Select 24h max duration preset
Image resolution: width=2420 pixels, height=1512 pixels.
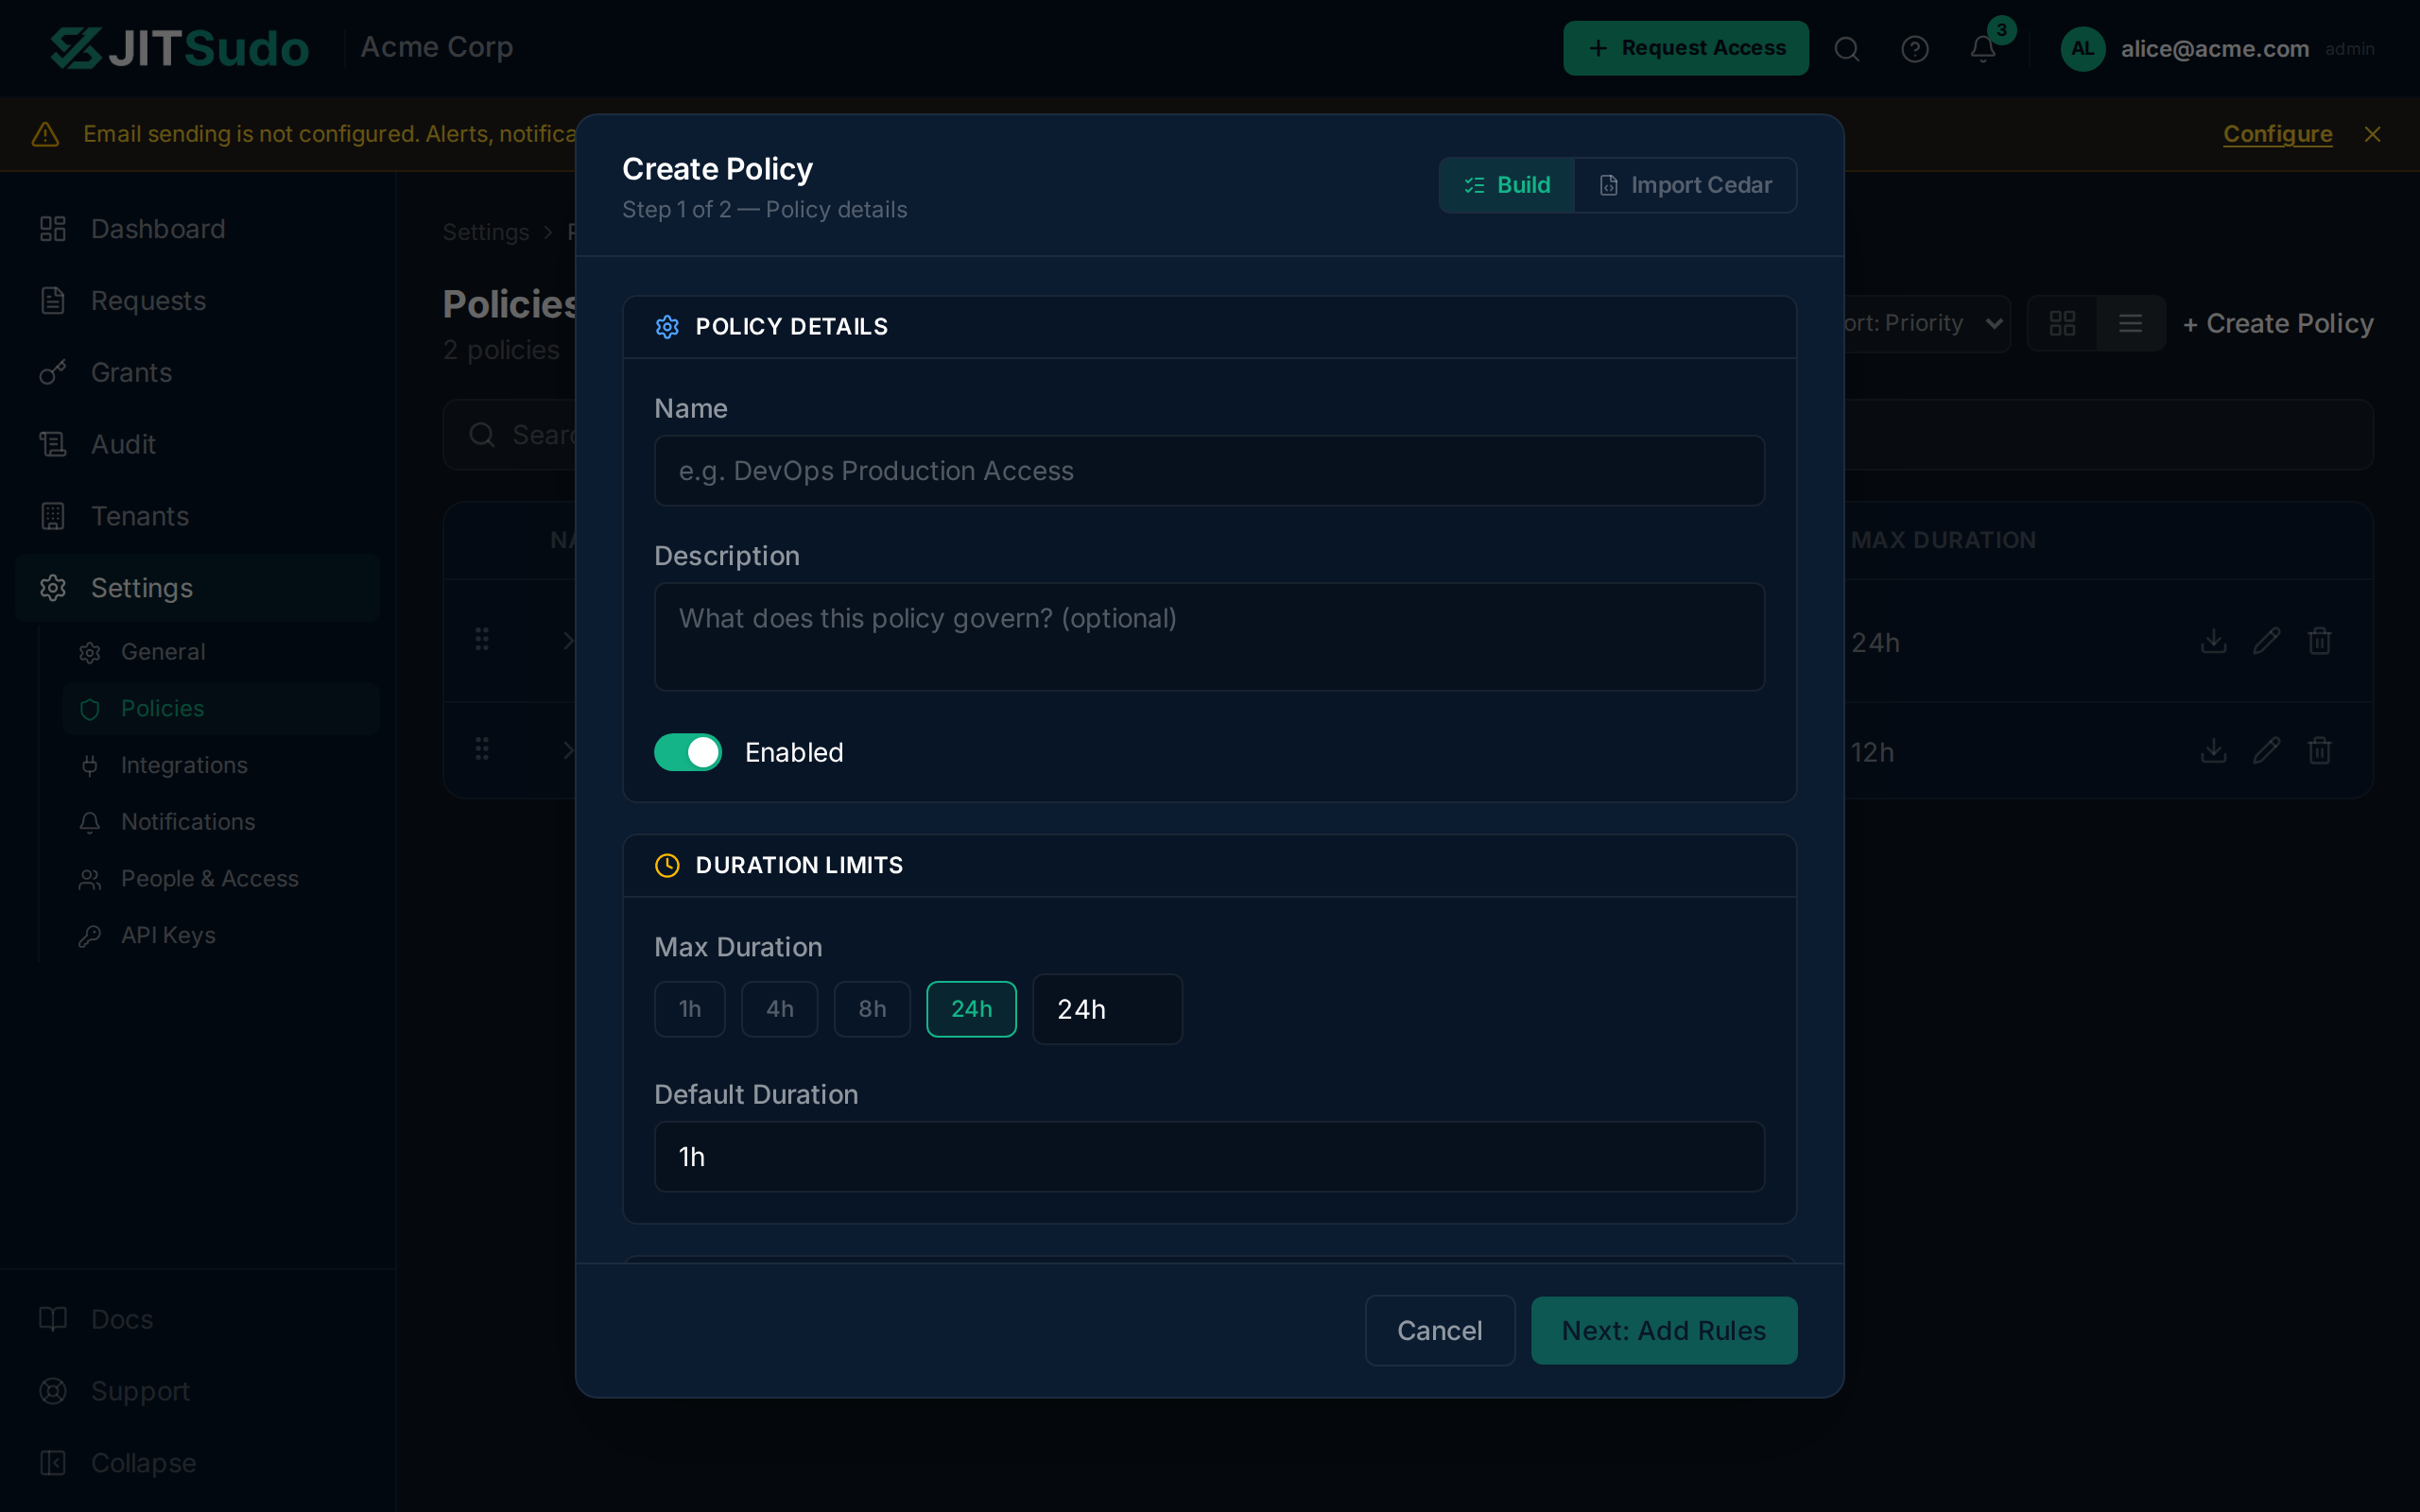click(971, 1009)
